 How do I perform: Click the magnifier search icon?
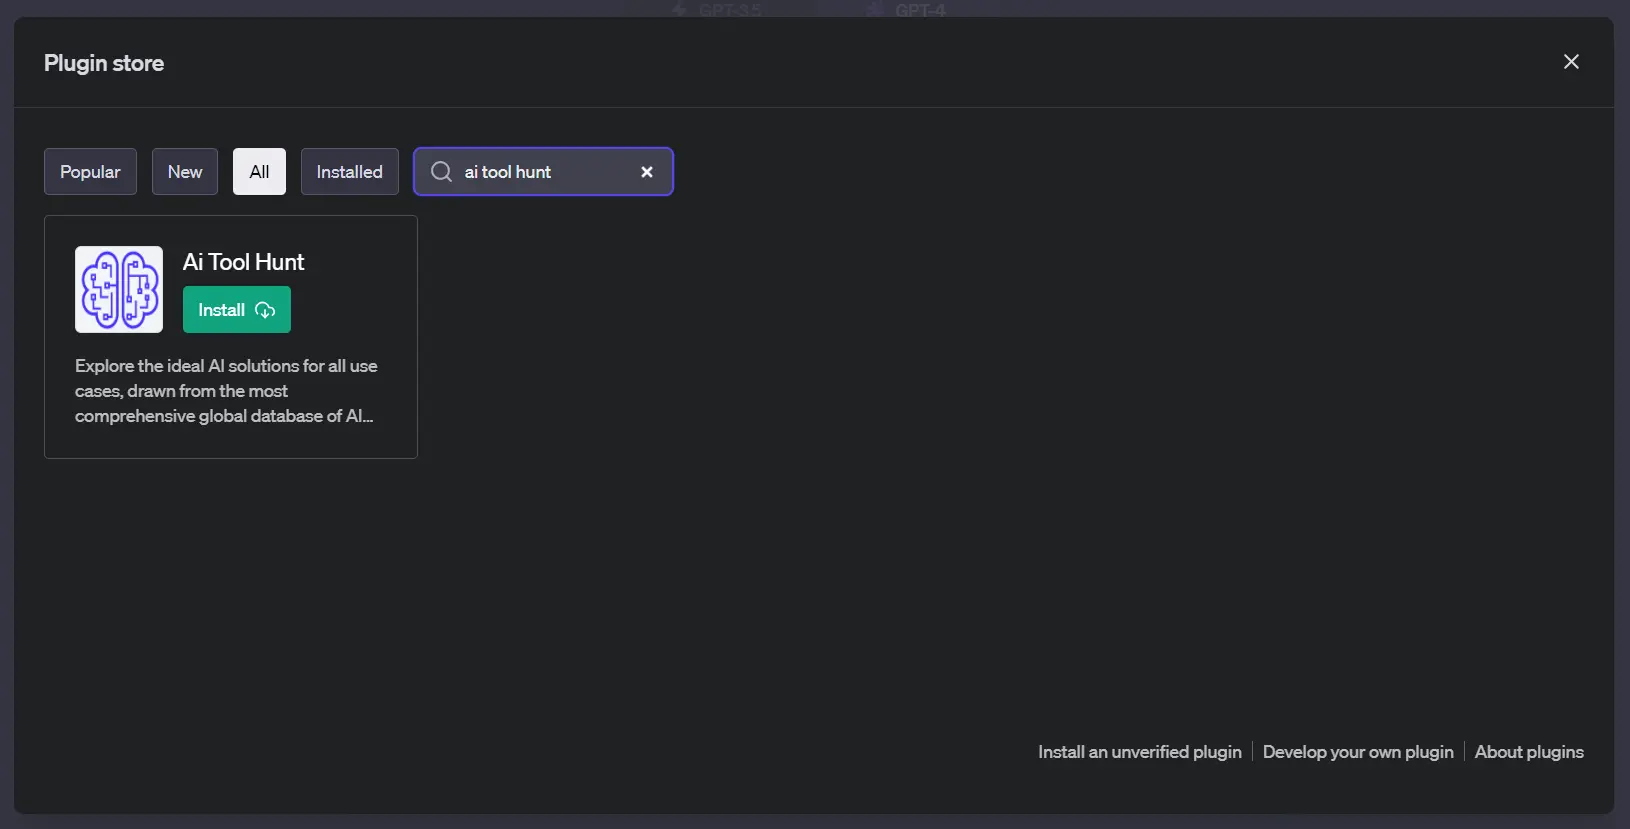pos(441,172)
